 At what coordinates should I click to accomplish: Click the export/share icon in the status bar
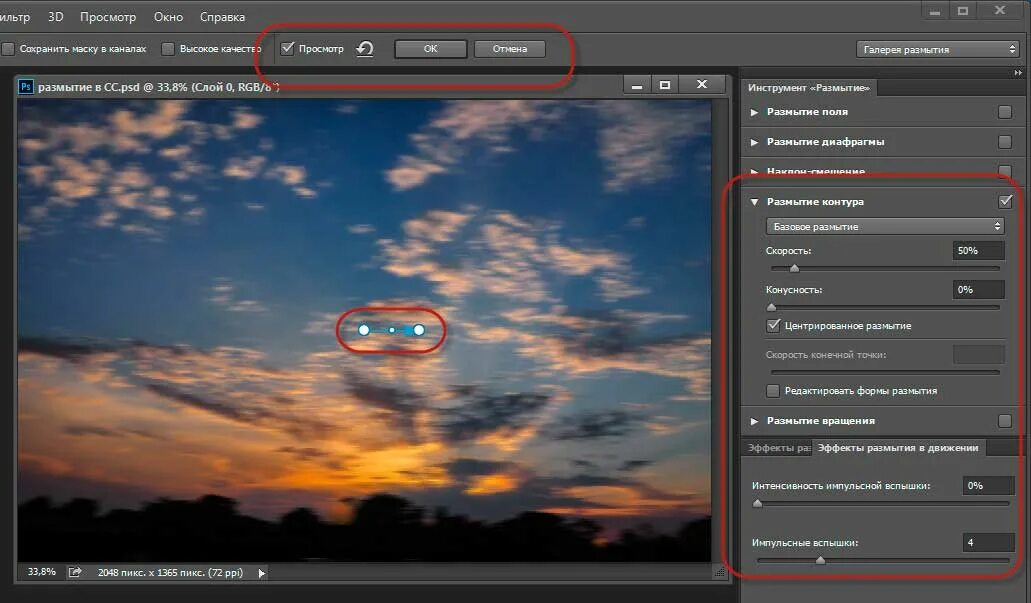[x=75, y=572]
